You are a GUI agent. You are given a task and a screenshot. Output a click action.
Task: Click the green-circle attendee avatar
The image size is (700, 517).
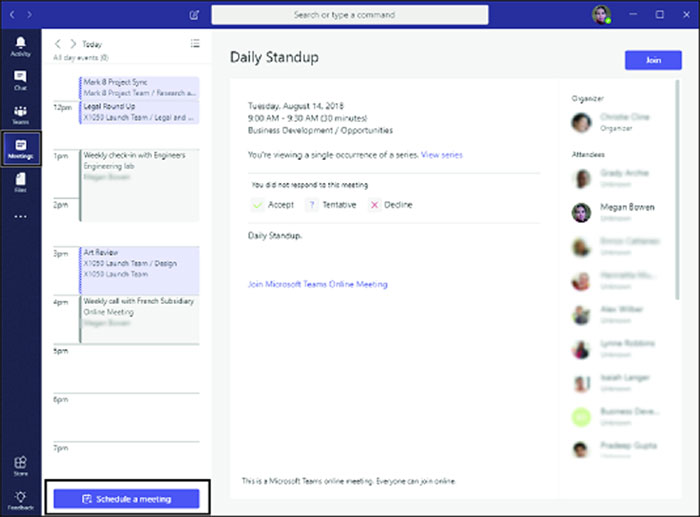coord(581,417)
